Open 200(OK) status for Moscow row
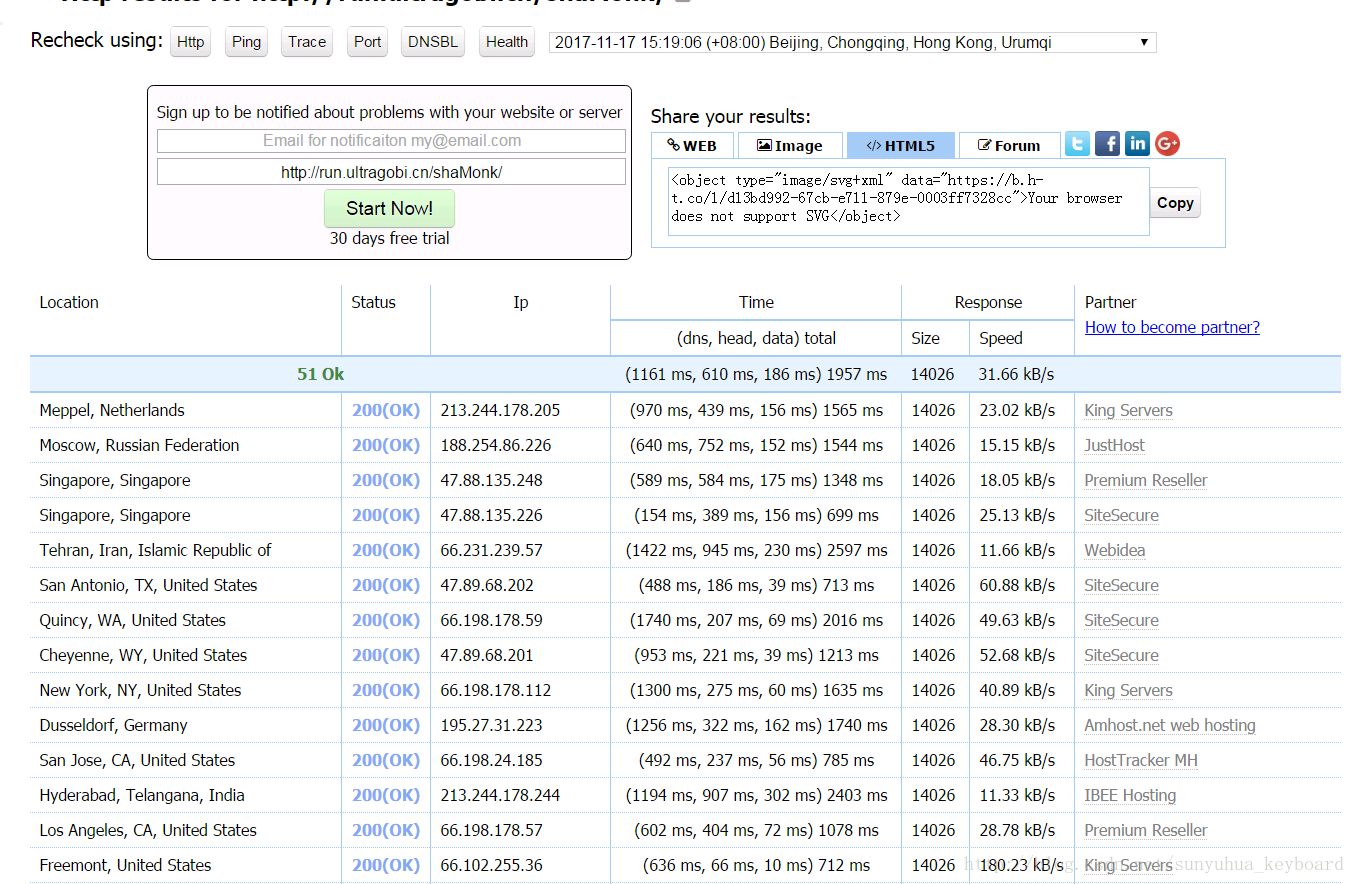This screenshot has height=884, width=1355. 386,445
